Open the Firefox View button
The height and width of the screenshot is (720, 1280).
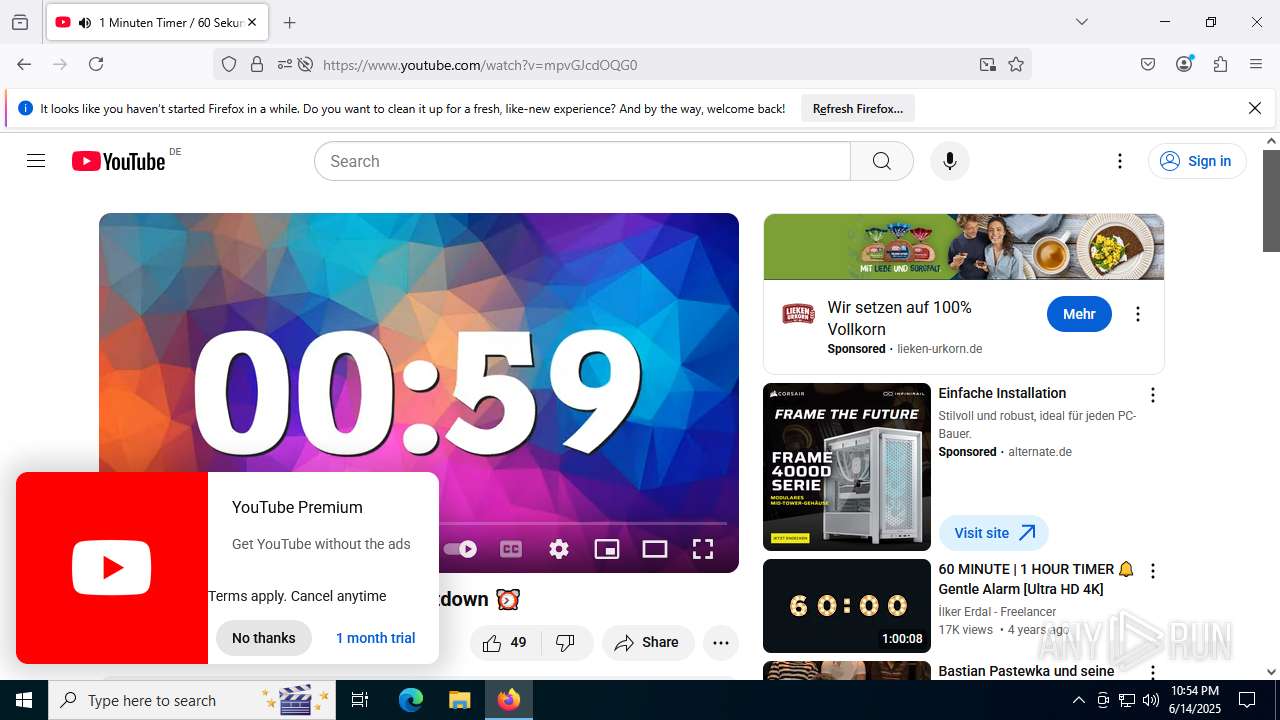20,22
